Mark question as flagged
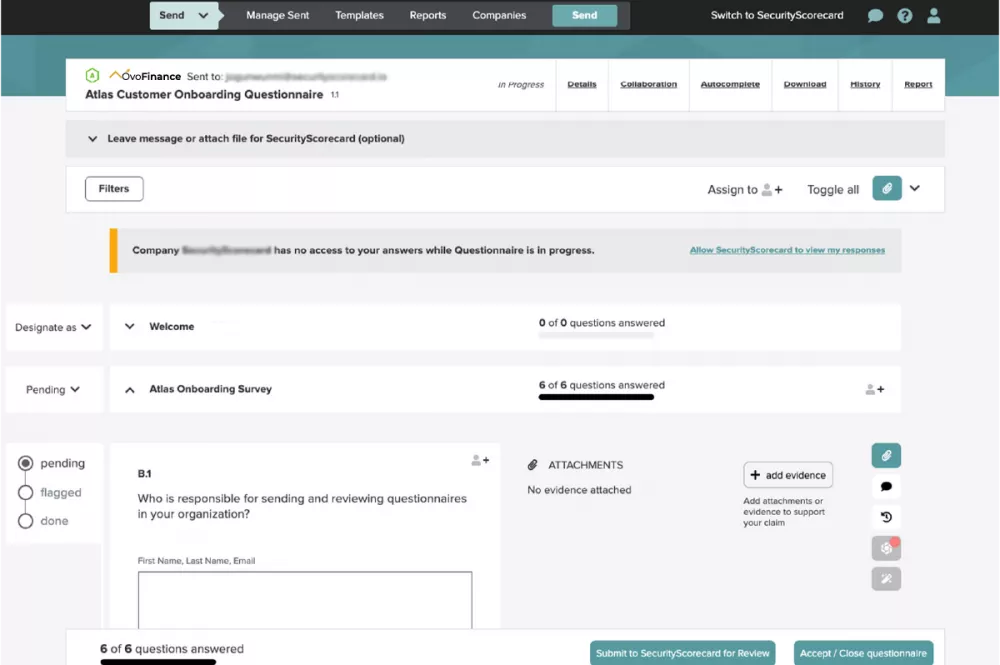The width and height of the screenshot is (1000, 665). click(x=26, y=492)
